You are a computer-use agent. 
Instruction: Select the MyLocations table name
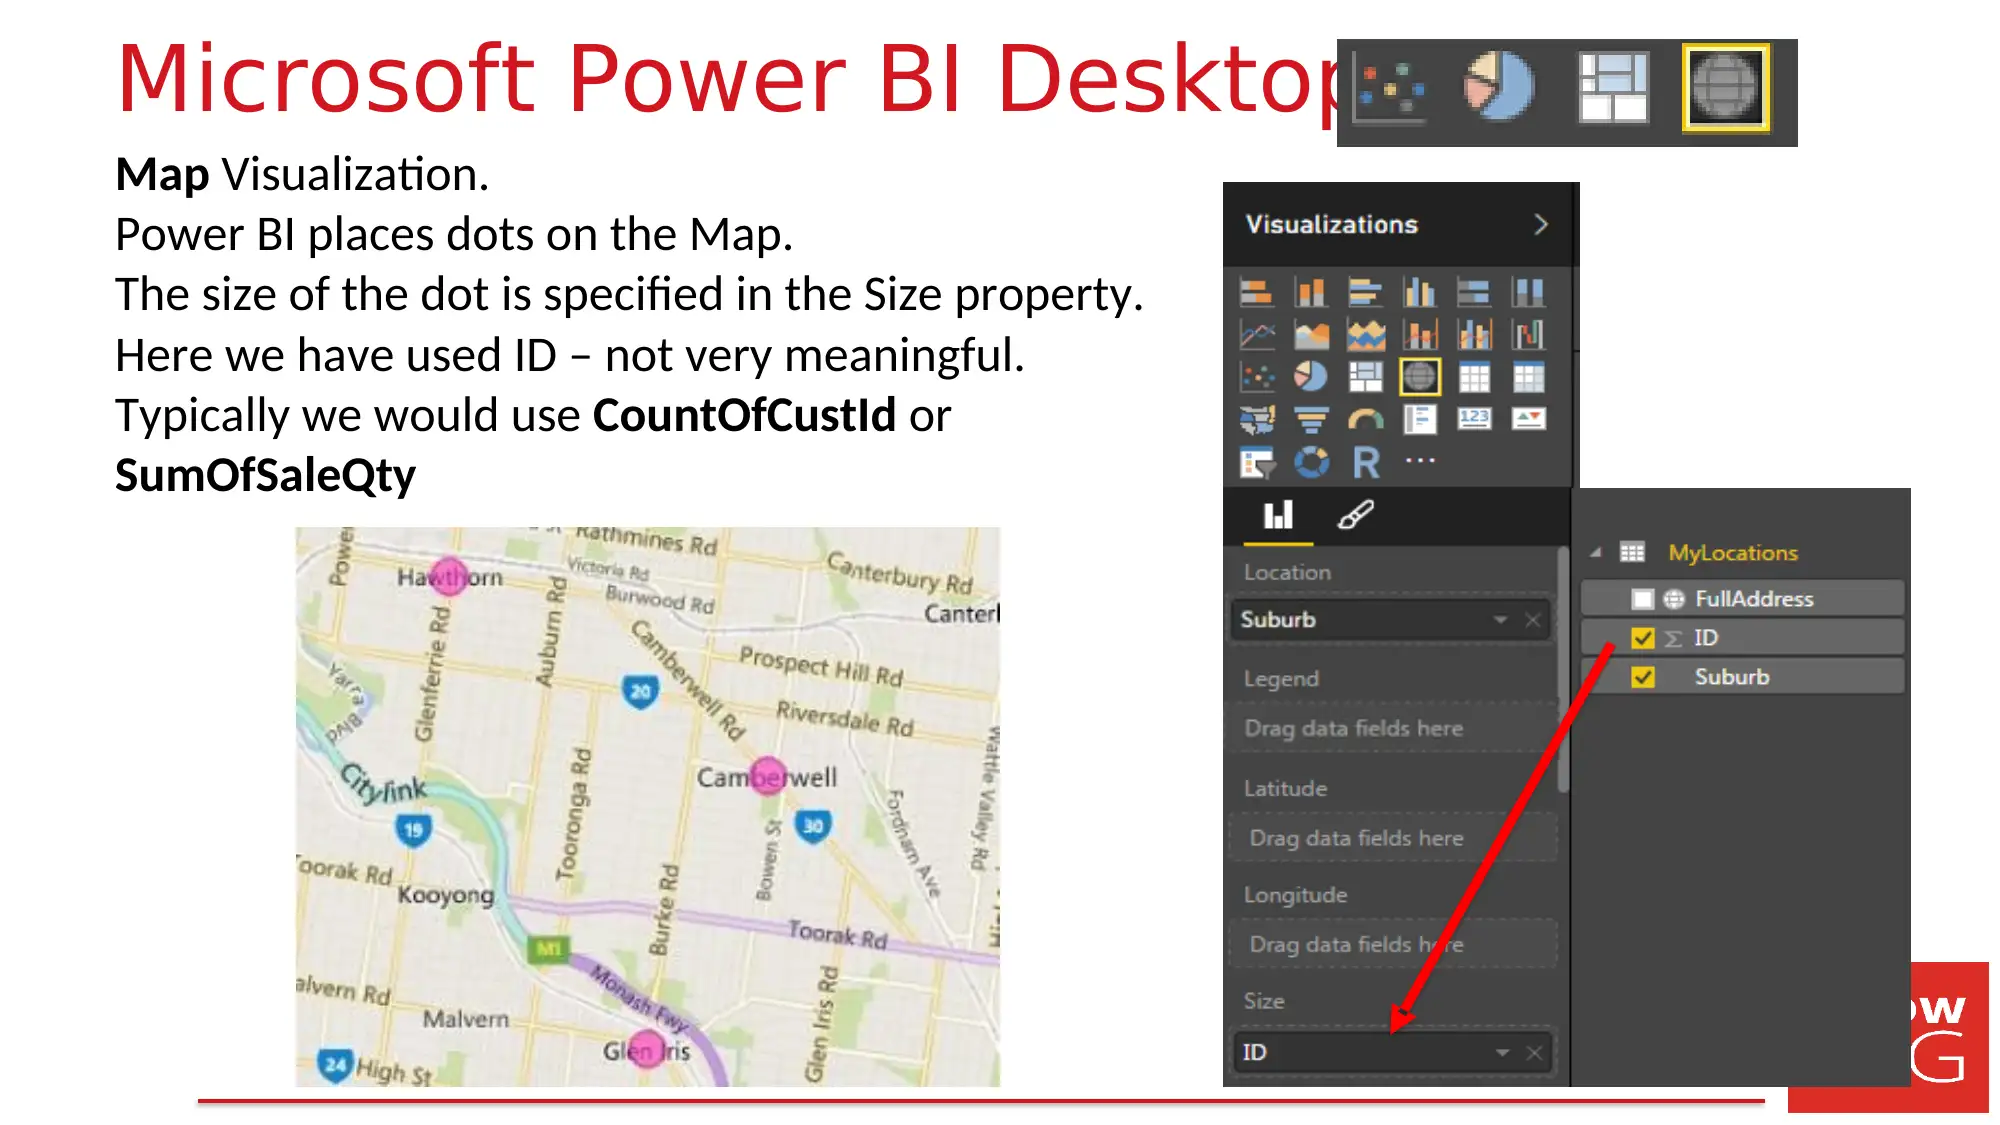point(1733,552)
